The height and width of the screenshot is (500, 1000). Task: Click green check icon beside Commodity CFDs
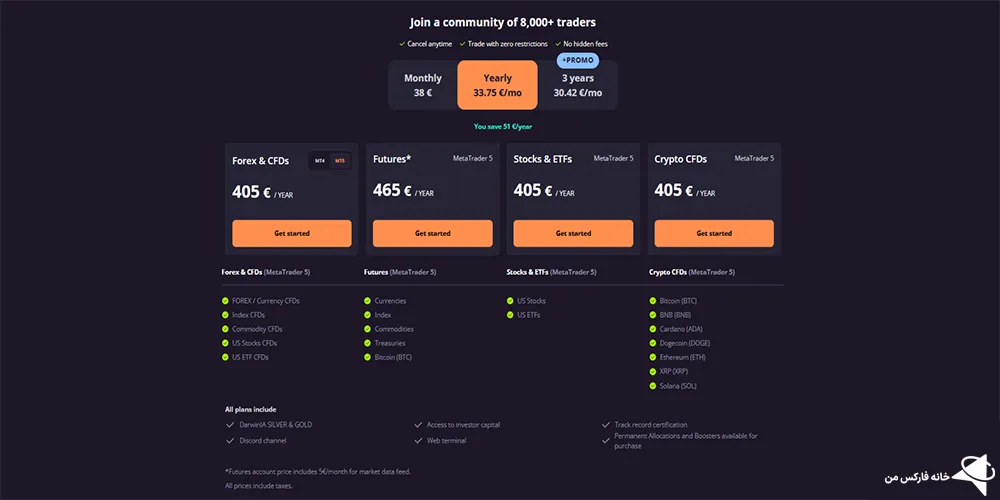pos(225,329)
